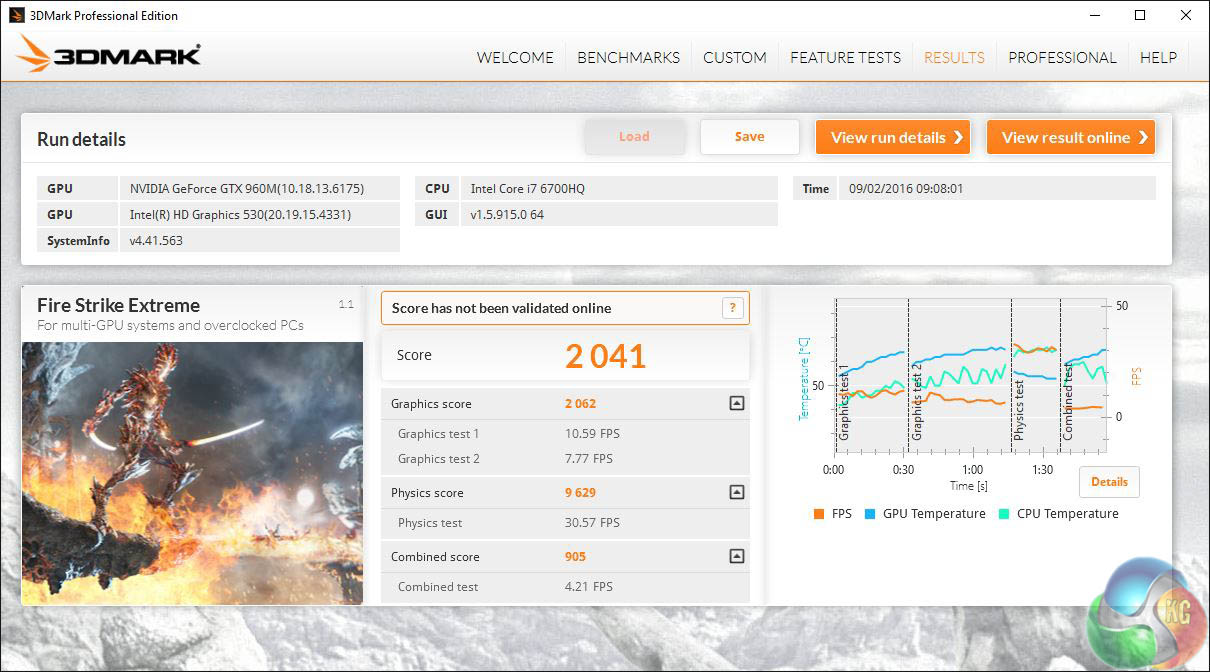Toggle the CPU Temperature legend entry

tap(1059, 514)
